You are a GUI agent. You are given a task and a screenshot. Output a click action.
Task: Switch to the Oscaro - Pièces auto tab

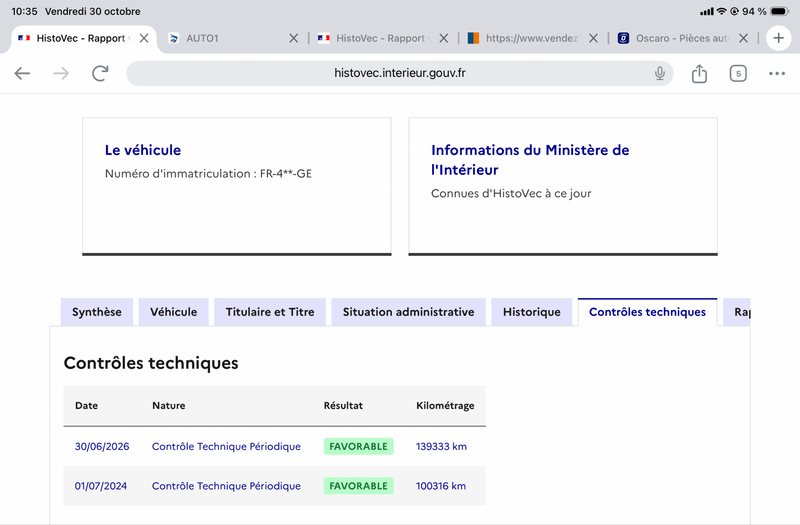(674, 38)
